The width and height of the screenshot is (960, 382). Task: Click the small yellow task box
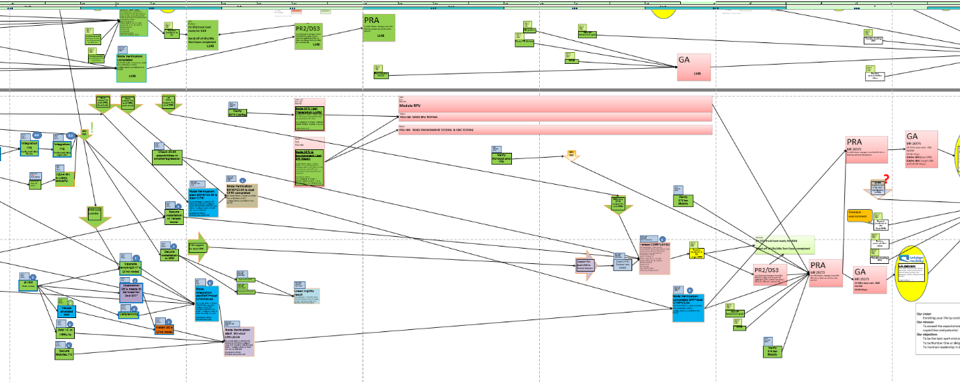tap(697, 253)
